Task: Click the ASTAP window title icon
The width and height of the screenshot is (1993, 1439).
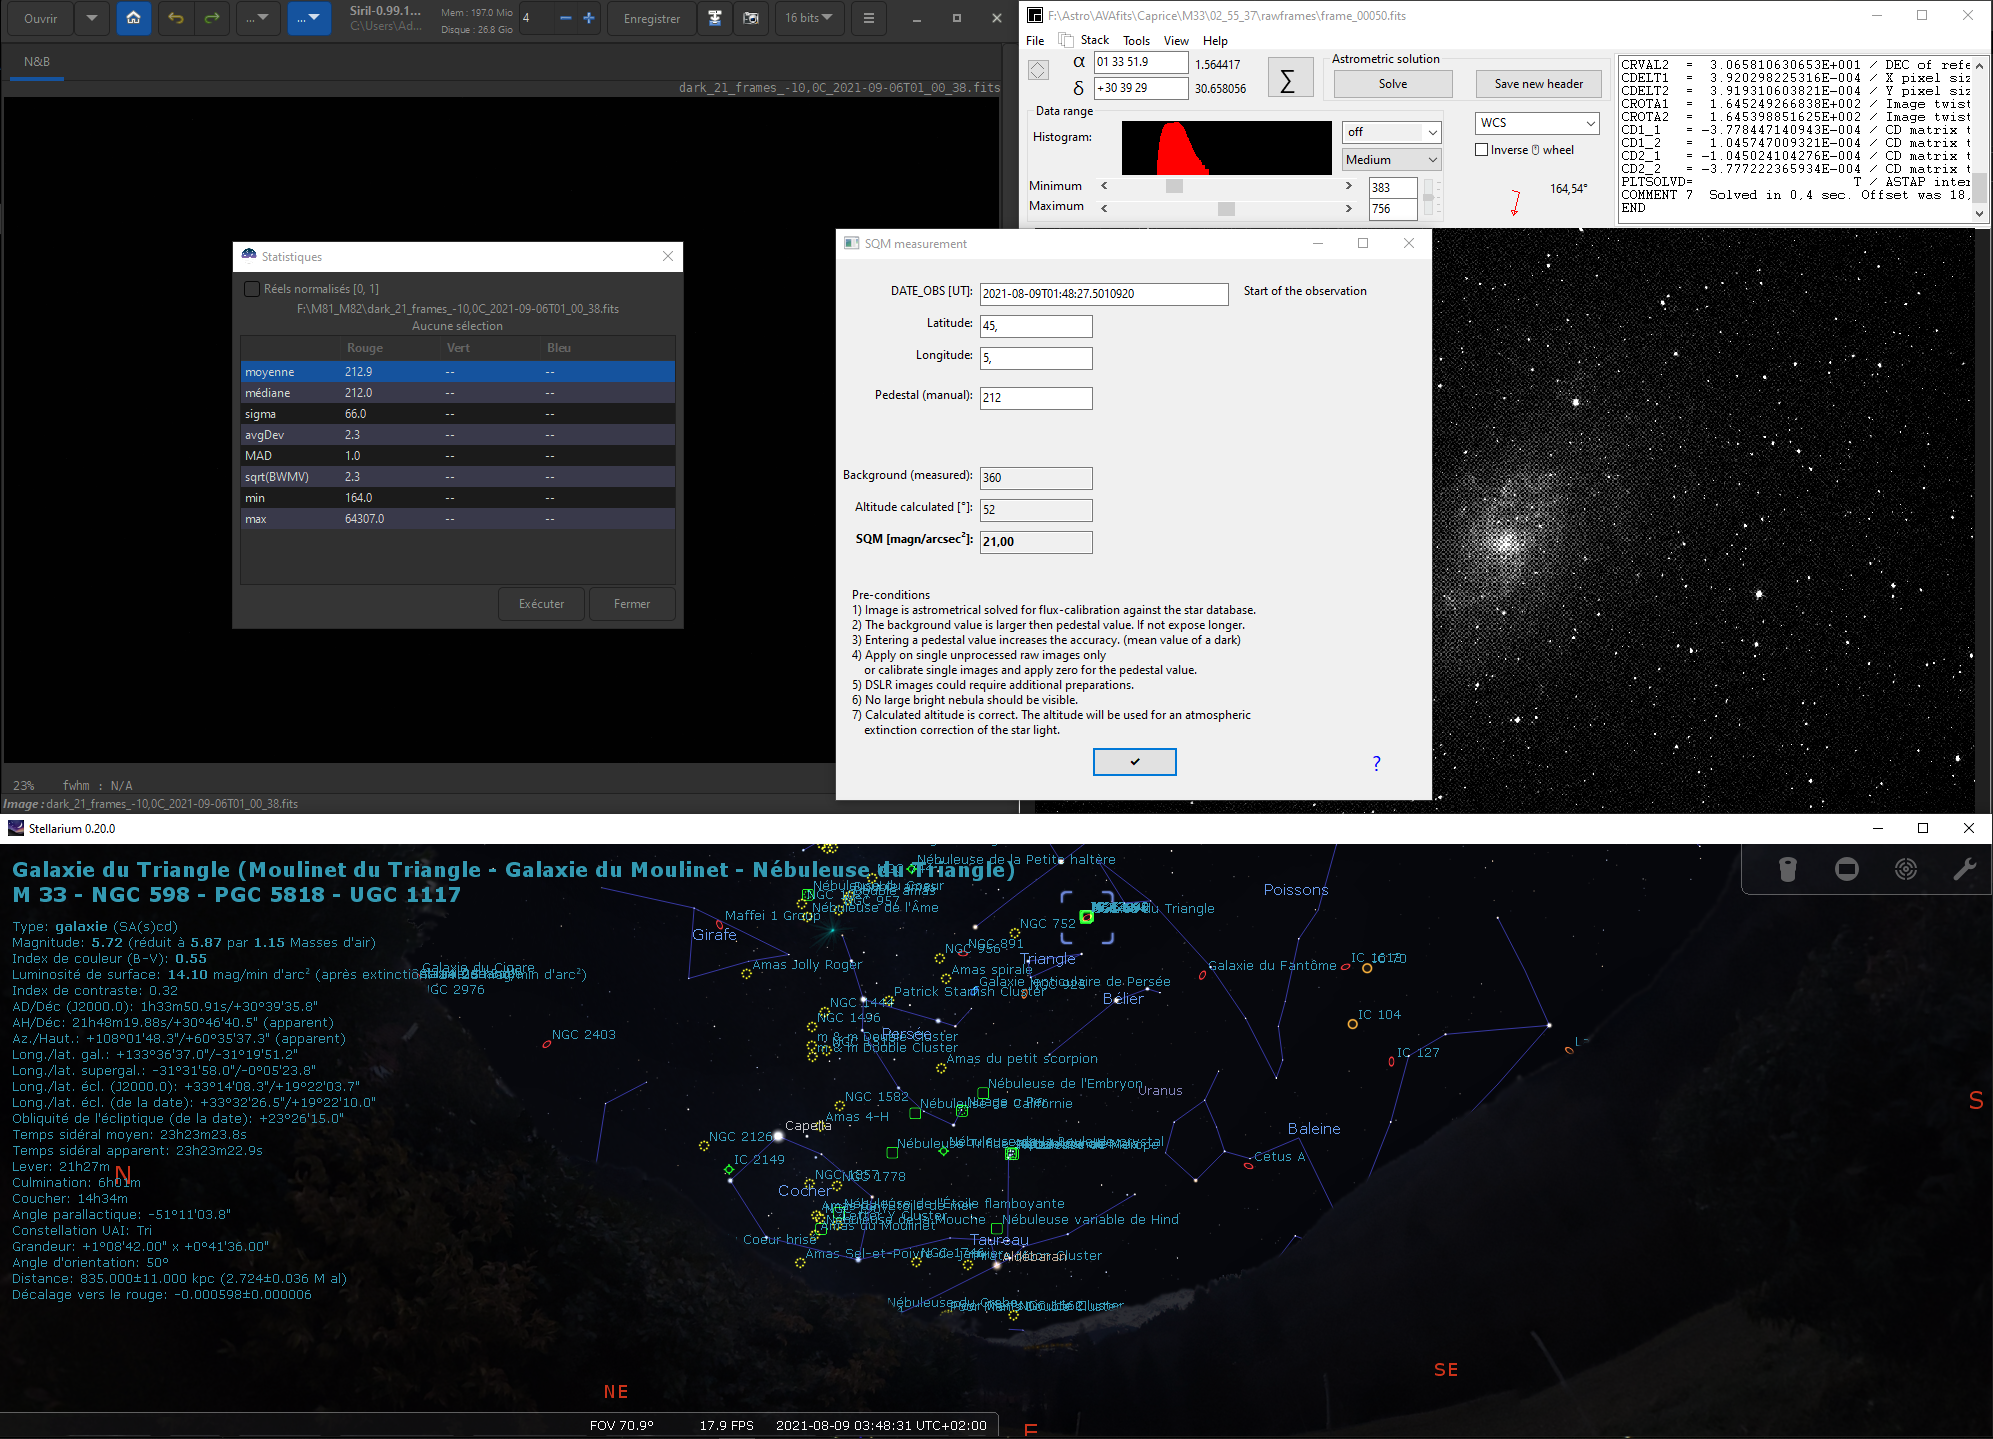Action: point(1035,15)
